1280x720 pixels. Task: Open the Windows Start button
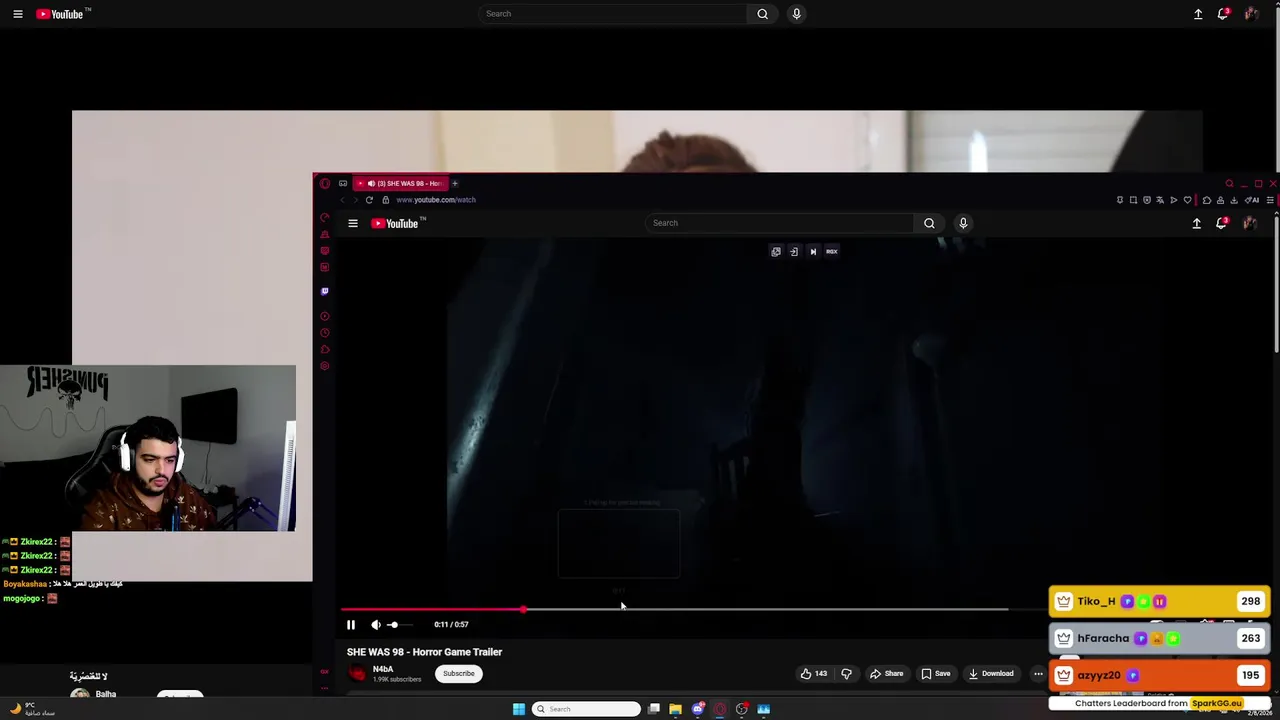518,709
